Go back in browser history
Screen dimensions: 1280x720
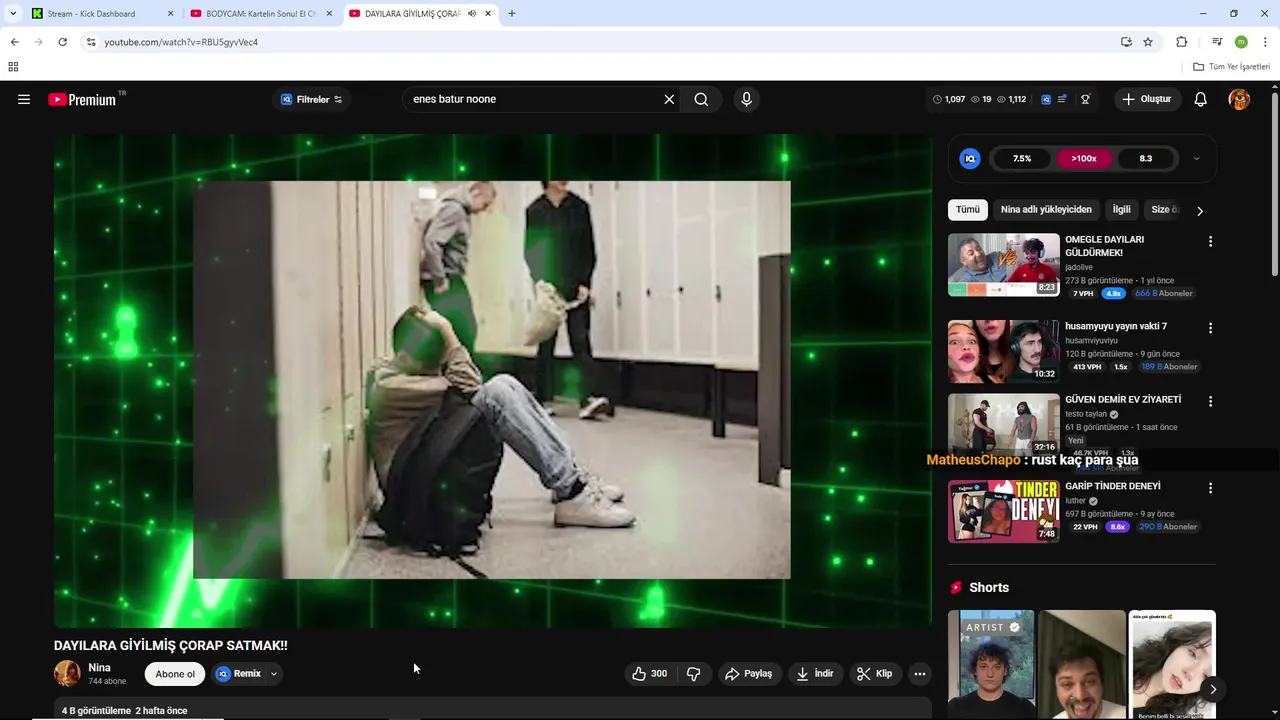click(15, 42)
